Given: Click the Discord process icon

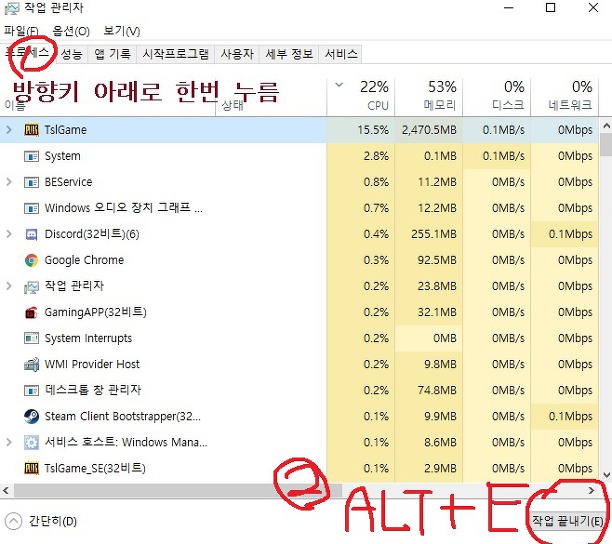Looking at the screenshot, I should pyautogui.click(x=31, y=234).
